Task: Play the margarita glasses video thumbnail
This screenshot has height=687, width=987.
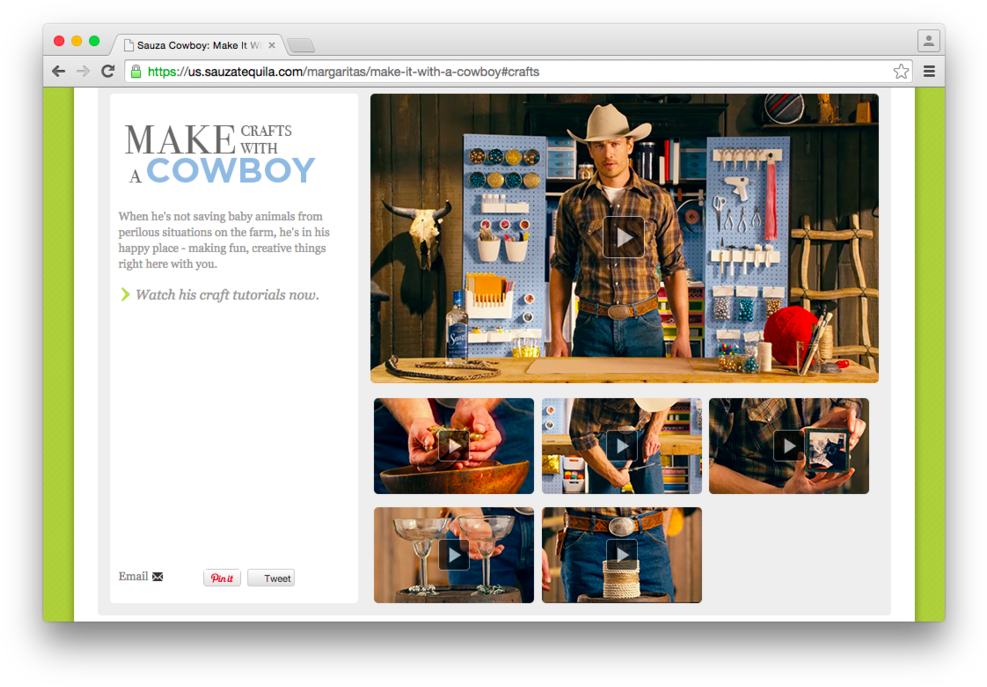Action: 453,555
